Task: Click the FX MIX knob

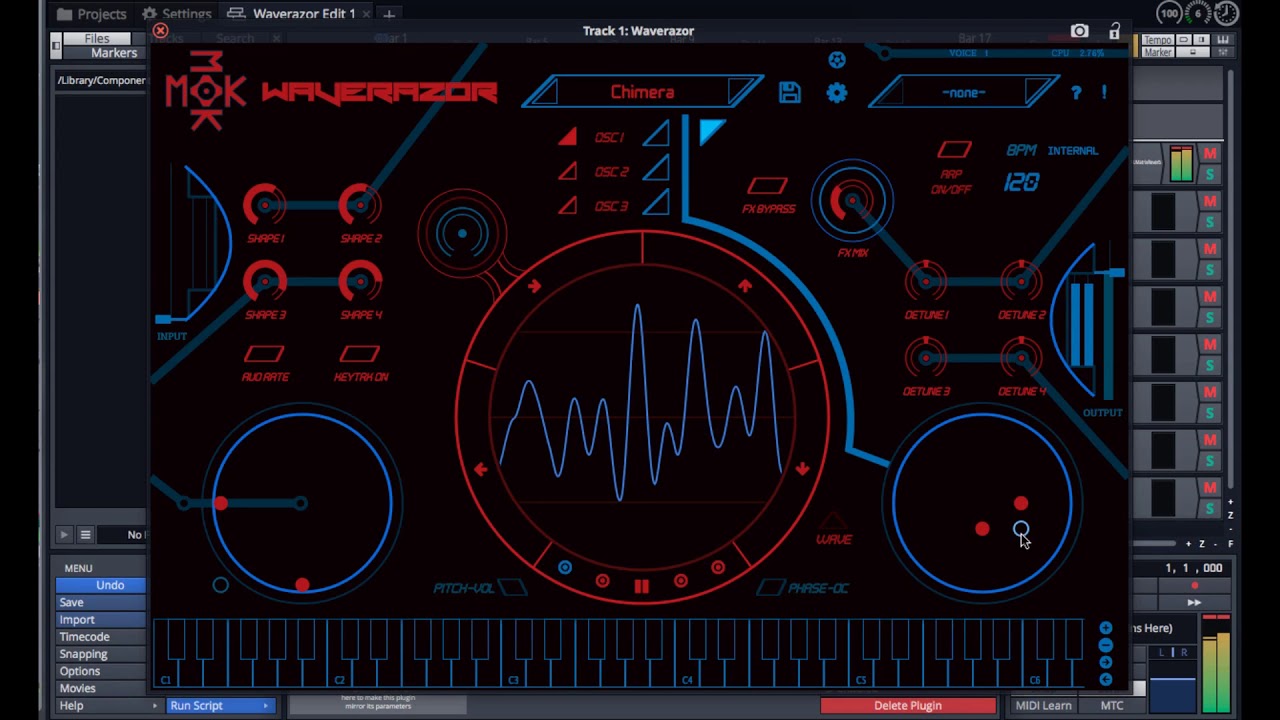Action: [x=852, y=202]
